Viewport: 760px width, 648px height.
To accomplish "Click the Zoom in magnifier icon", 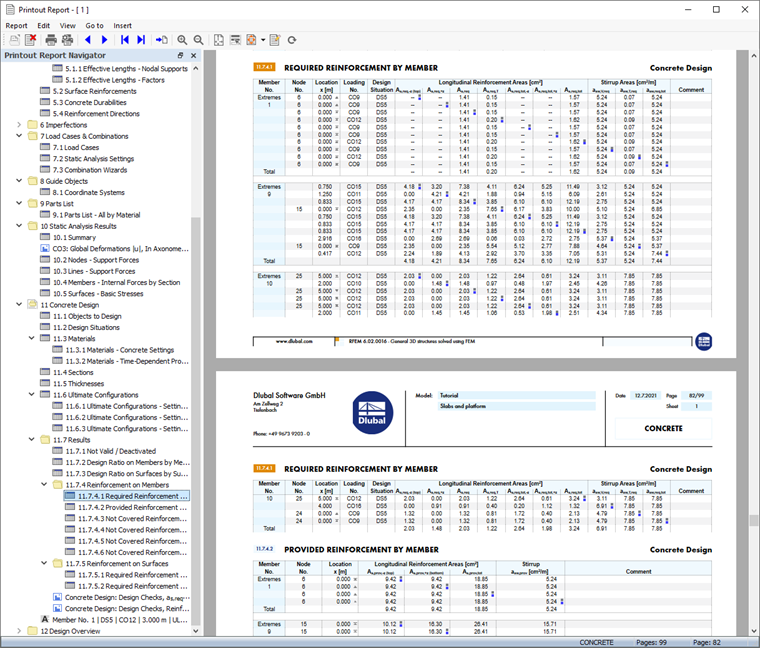I will 180,40.
